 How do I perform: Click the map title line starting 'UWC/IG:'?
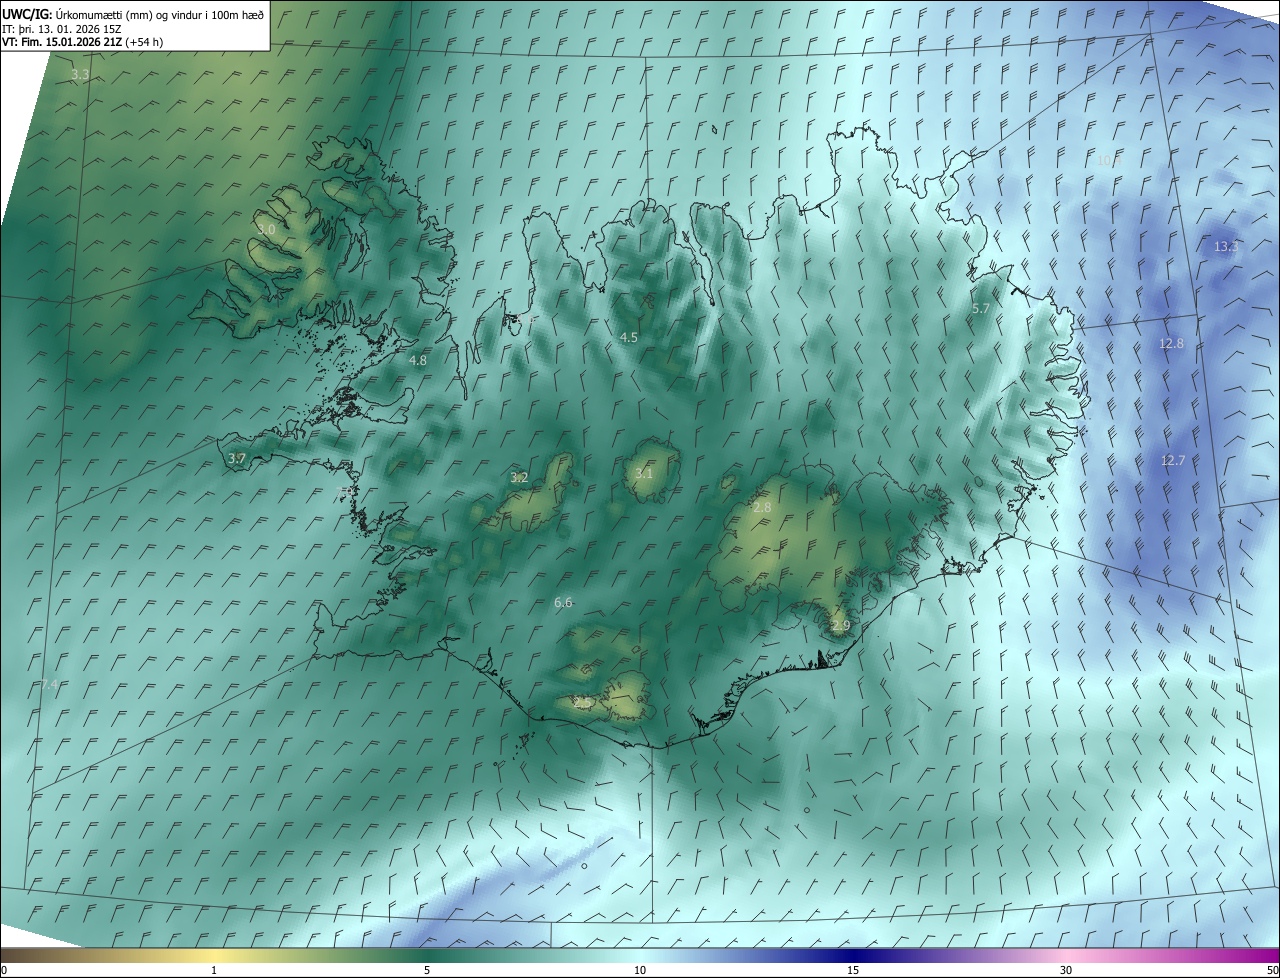coord(134,13)
